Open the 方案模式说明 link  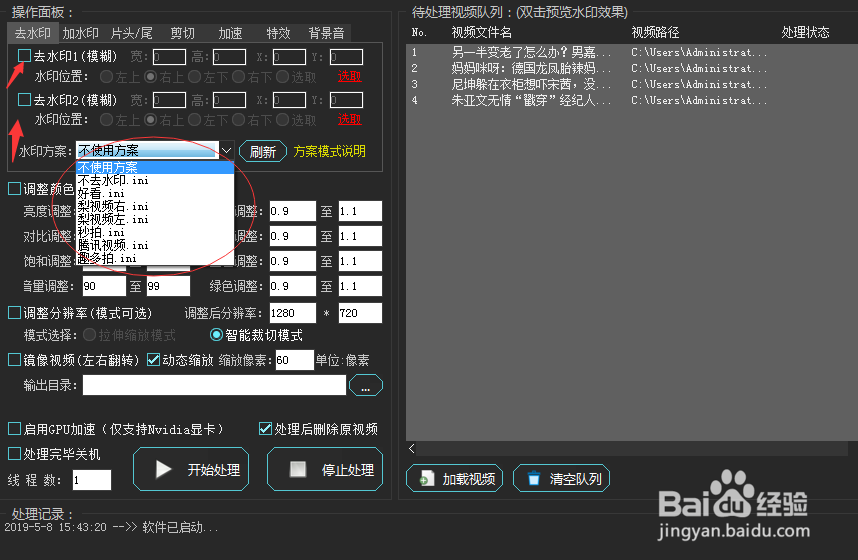[x=329, y=151]
